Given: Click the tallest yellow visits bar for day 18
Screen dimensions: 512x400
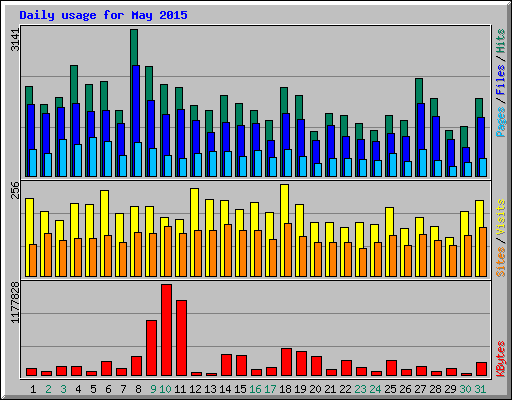Looking at the screenshot, I should coord(285,203).
